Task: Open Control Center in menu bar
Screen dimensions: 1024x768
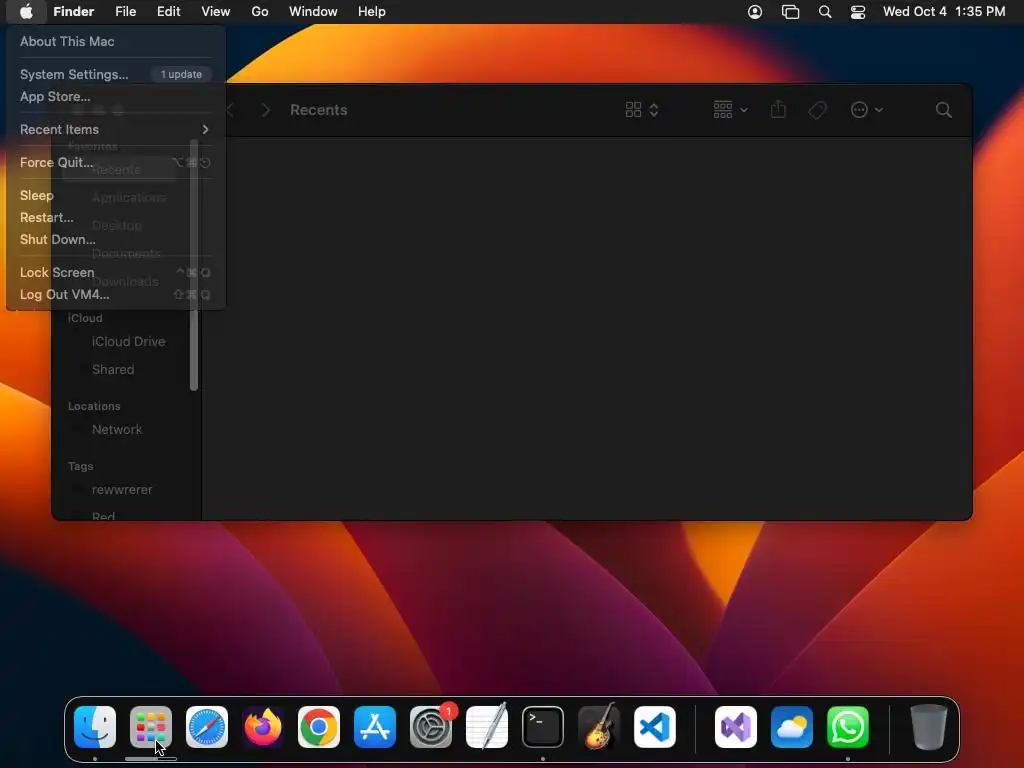Action: pos(857,12)
